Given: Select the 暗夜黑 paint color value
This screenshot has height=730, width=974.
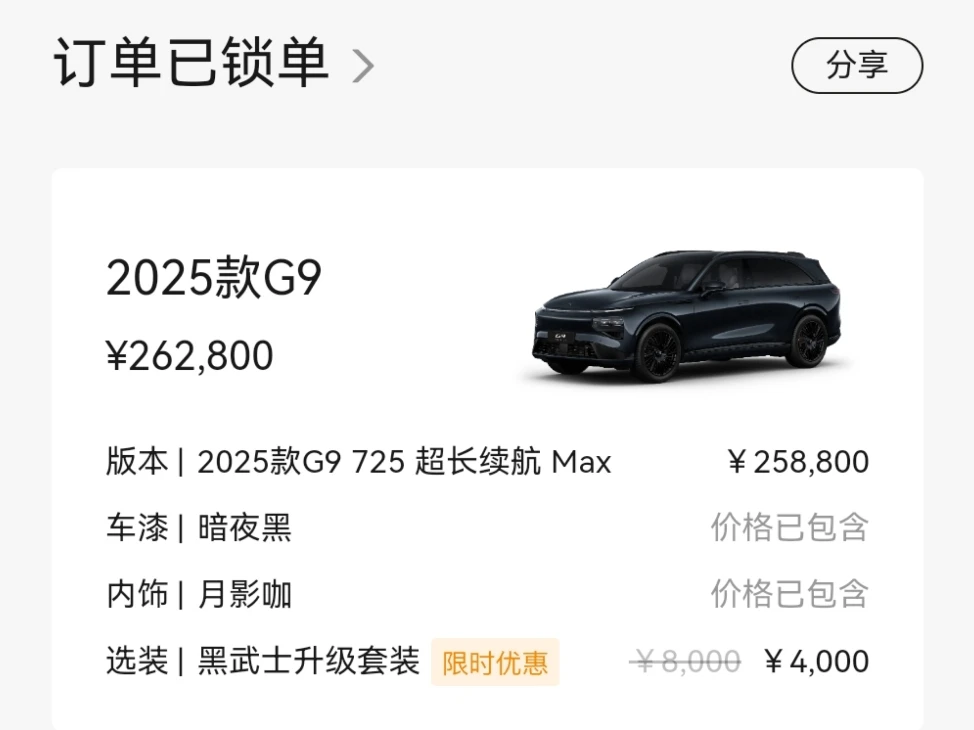Looking at the screenshot, I should [x=245, y=527].
